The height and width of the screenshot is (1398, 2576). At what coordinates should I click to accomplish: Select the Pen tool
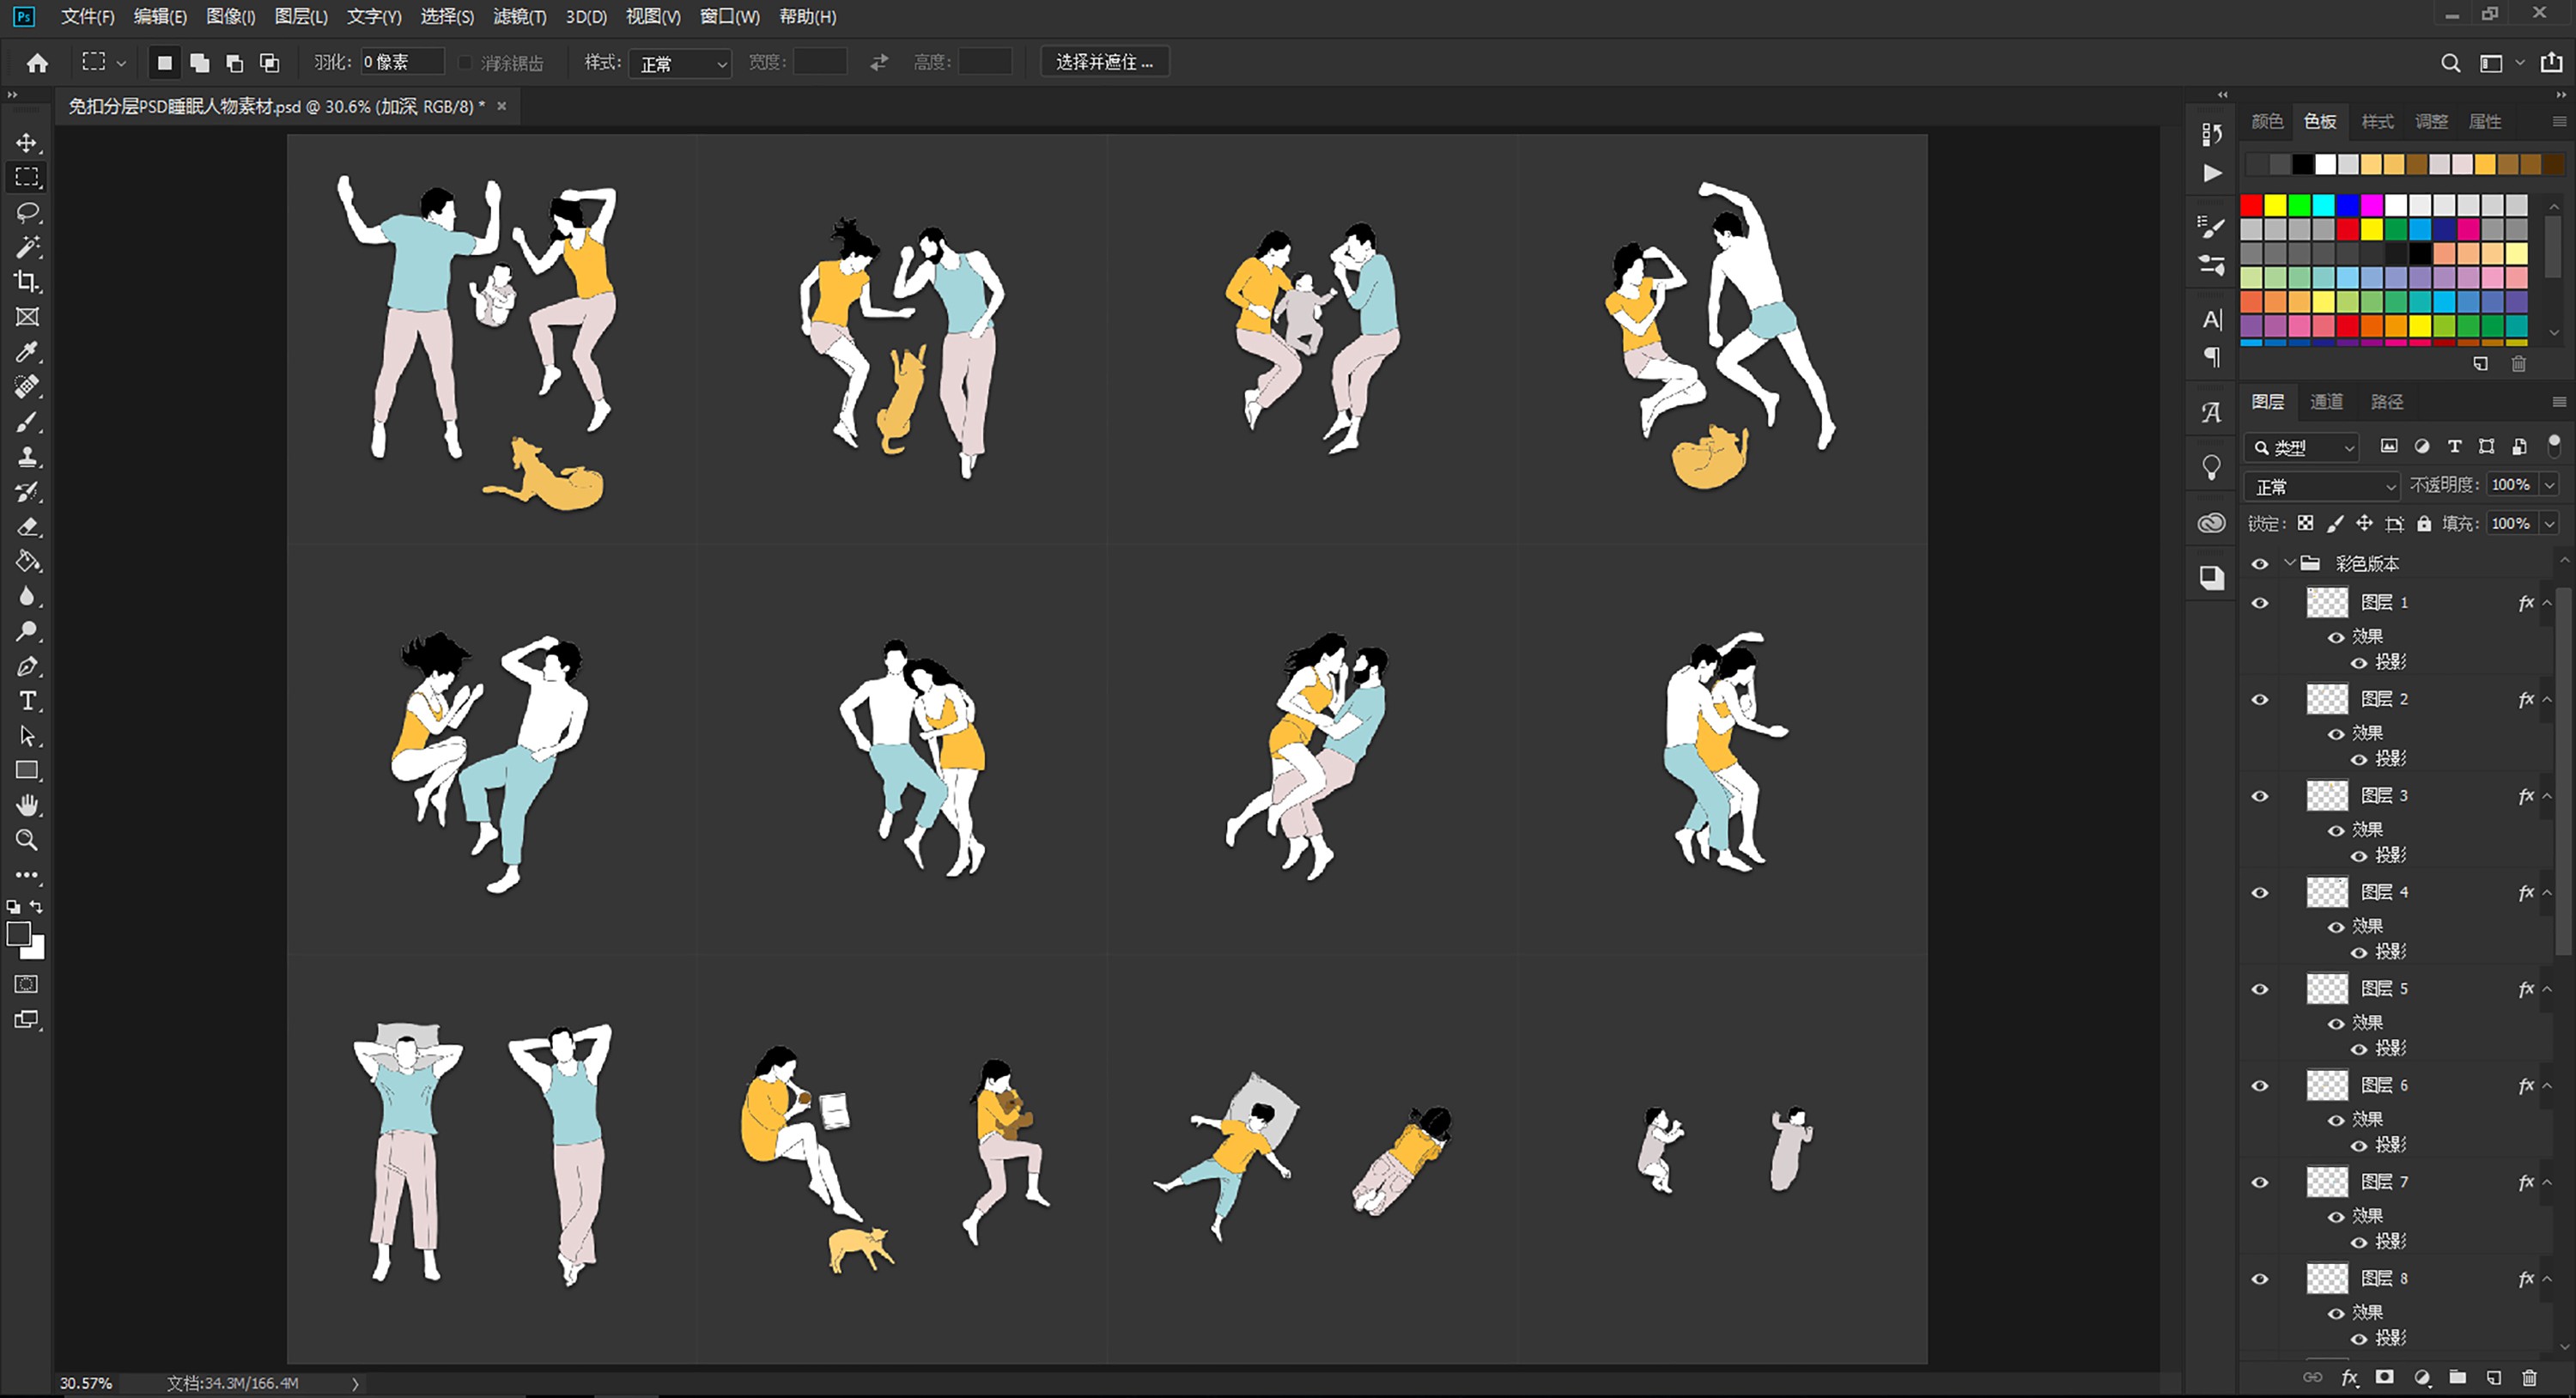[27, 667]
